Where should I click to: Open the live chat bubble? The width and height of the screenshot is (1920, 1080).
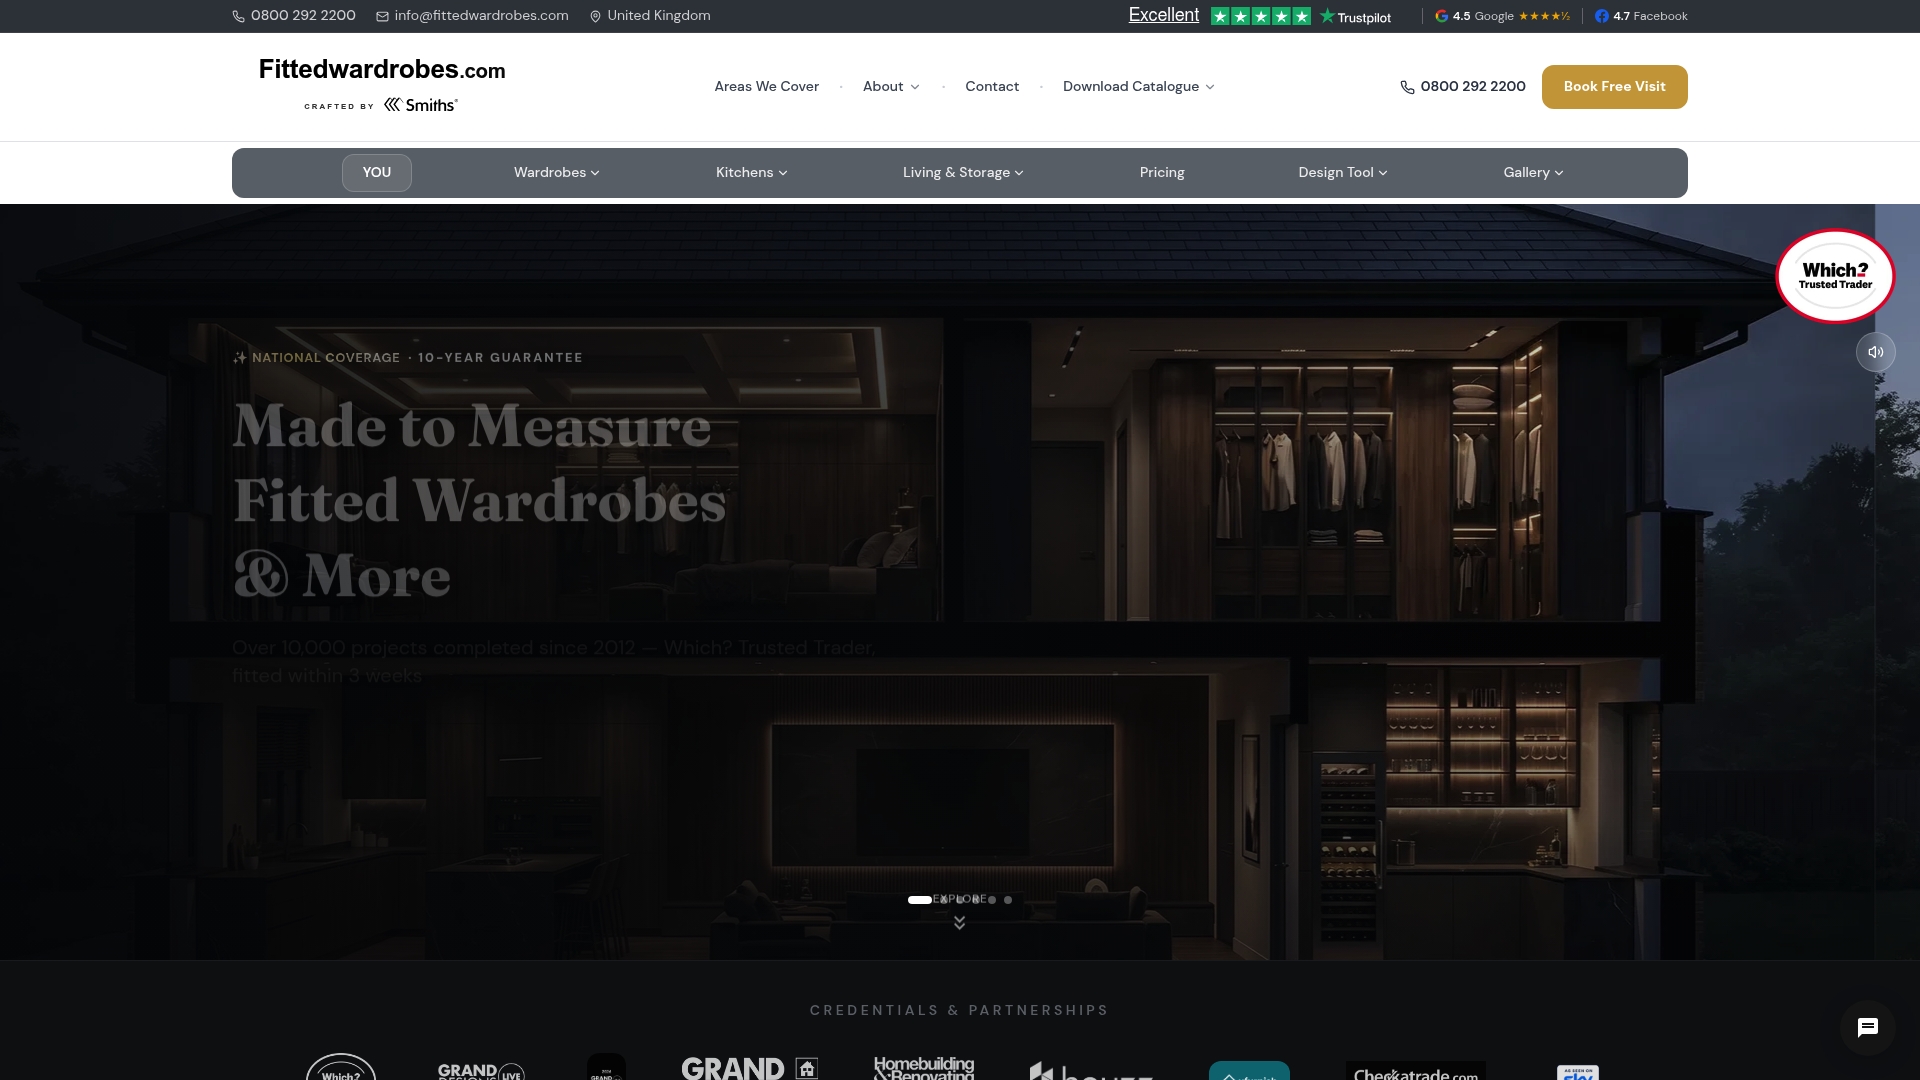(x=1867, y=1028)
